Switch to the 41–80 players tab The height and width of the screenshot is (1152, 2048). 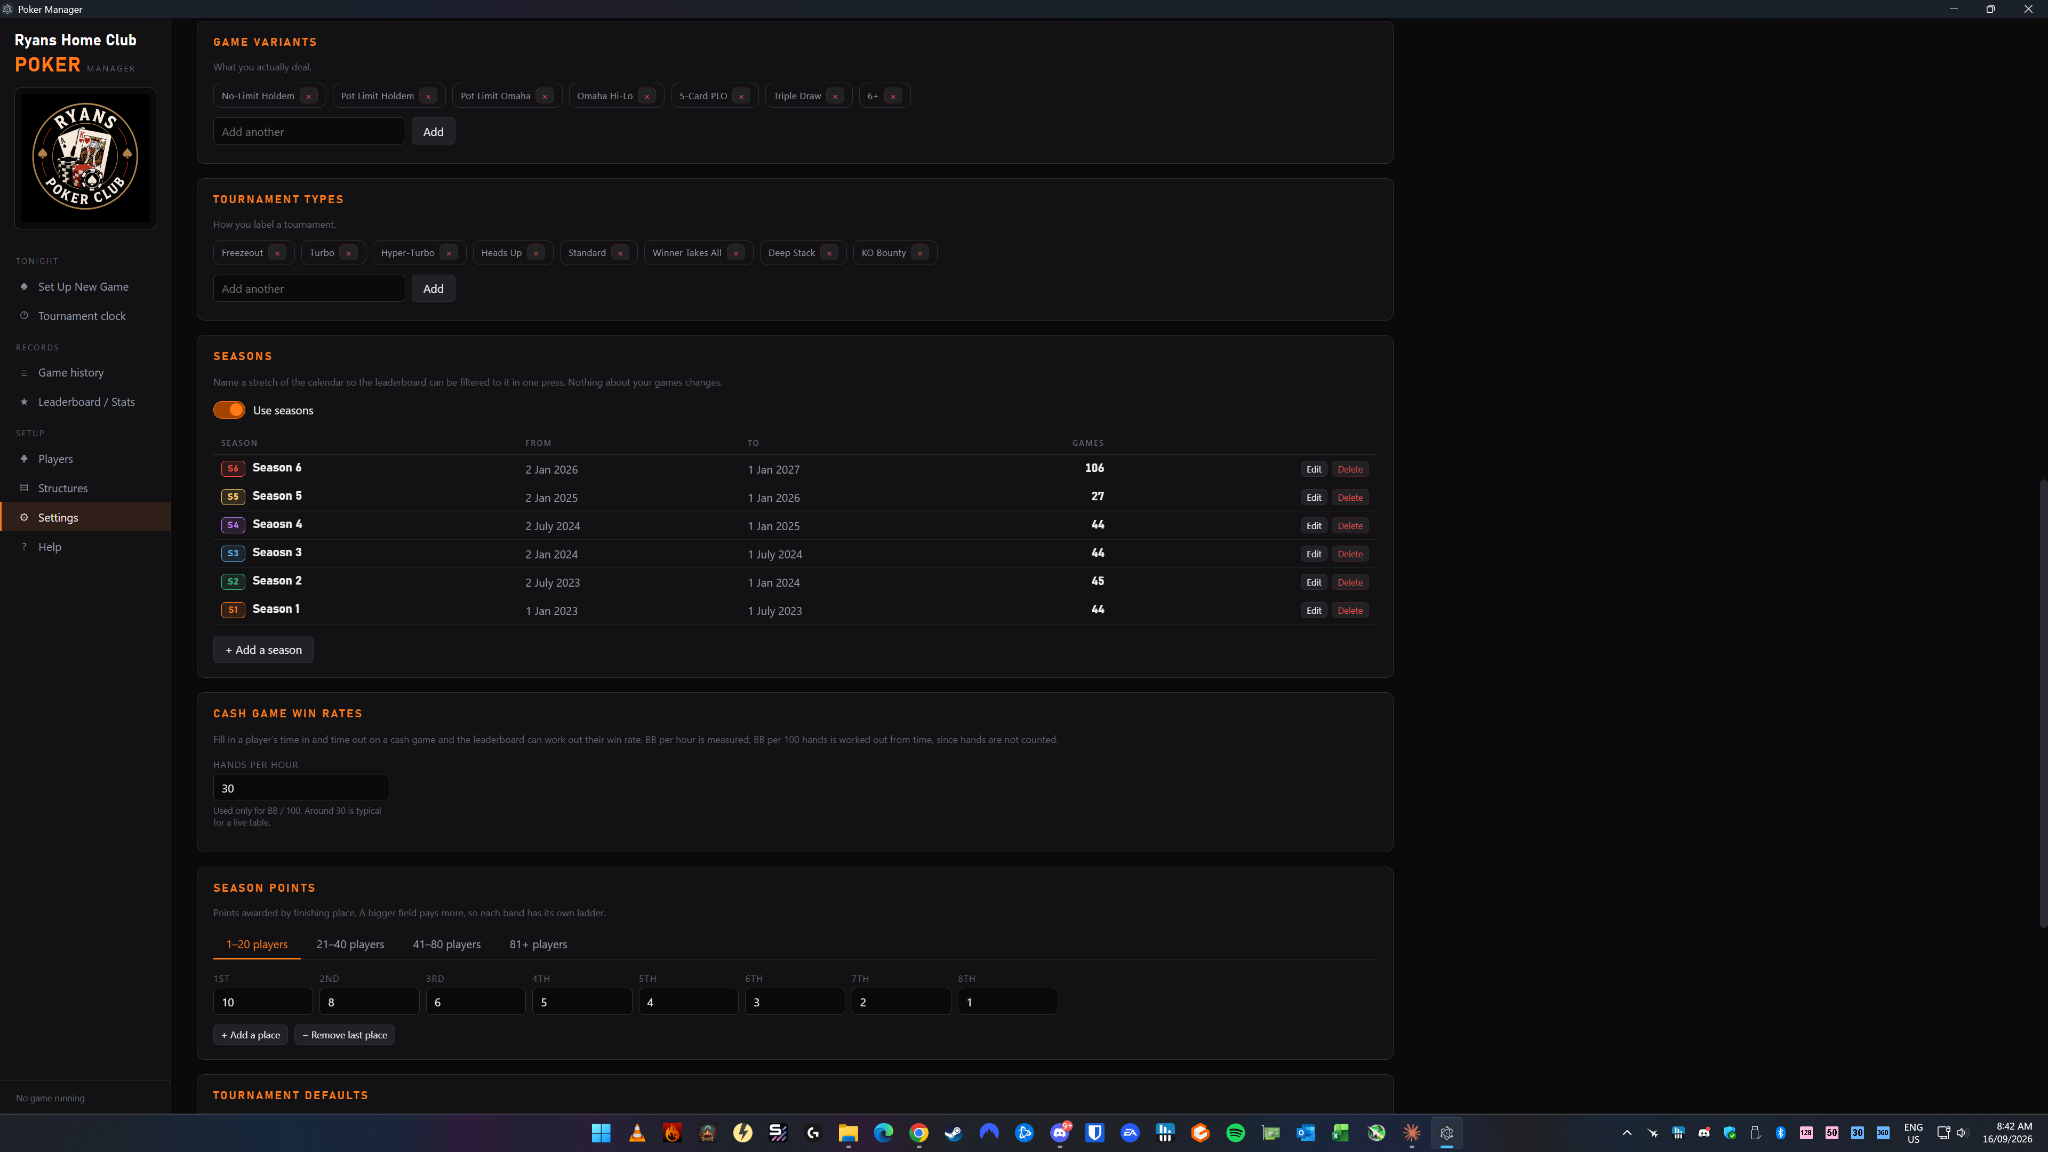click(x=447, y=944)
